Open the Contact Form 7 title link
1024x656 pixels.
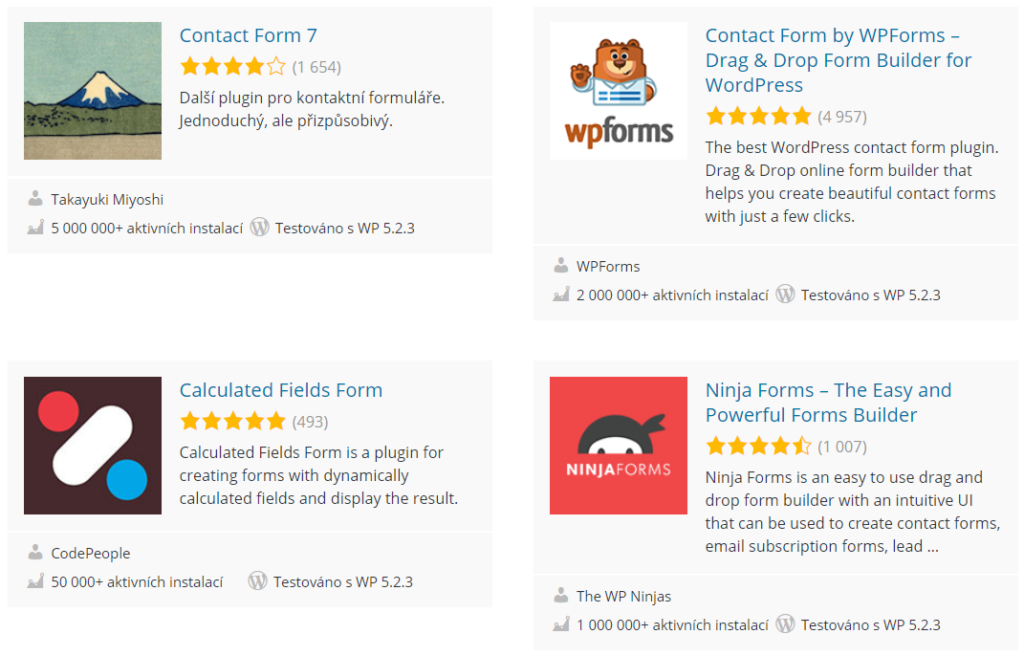click(x=248, y=35)
